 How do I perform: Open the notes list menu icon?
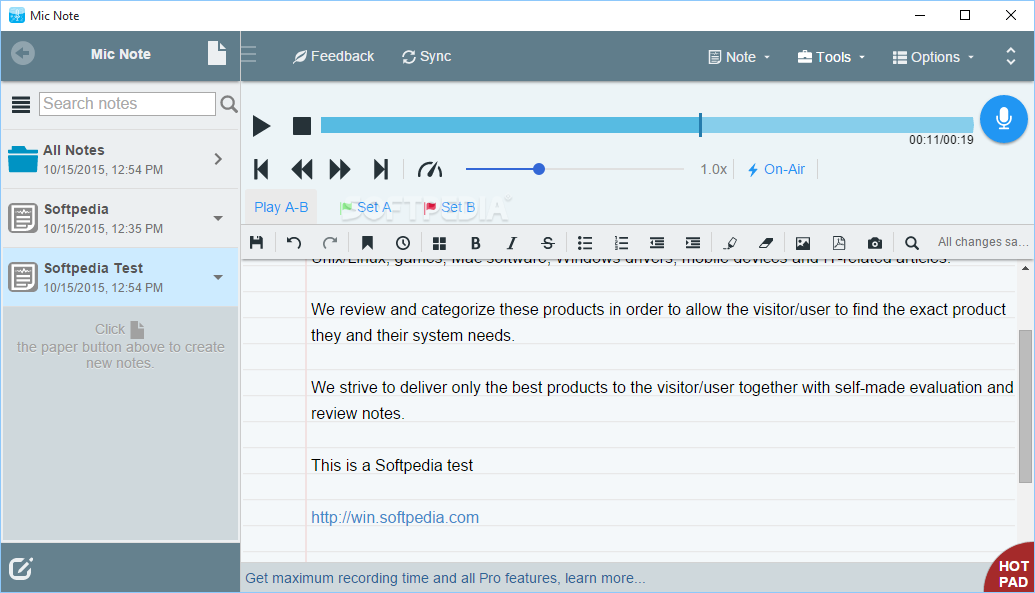click(21, 104)
